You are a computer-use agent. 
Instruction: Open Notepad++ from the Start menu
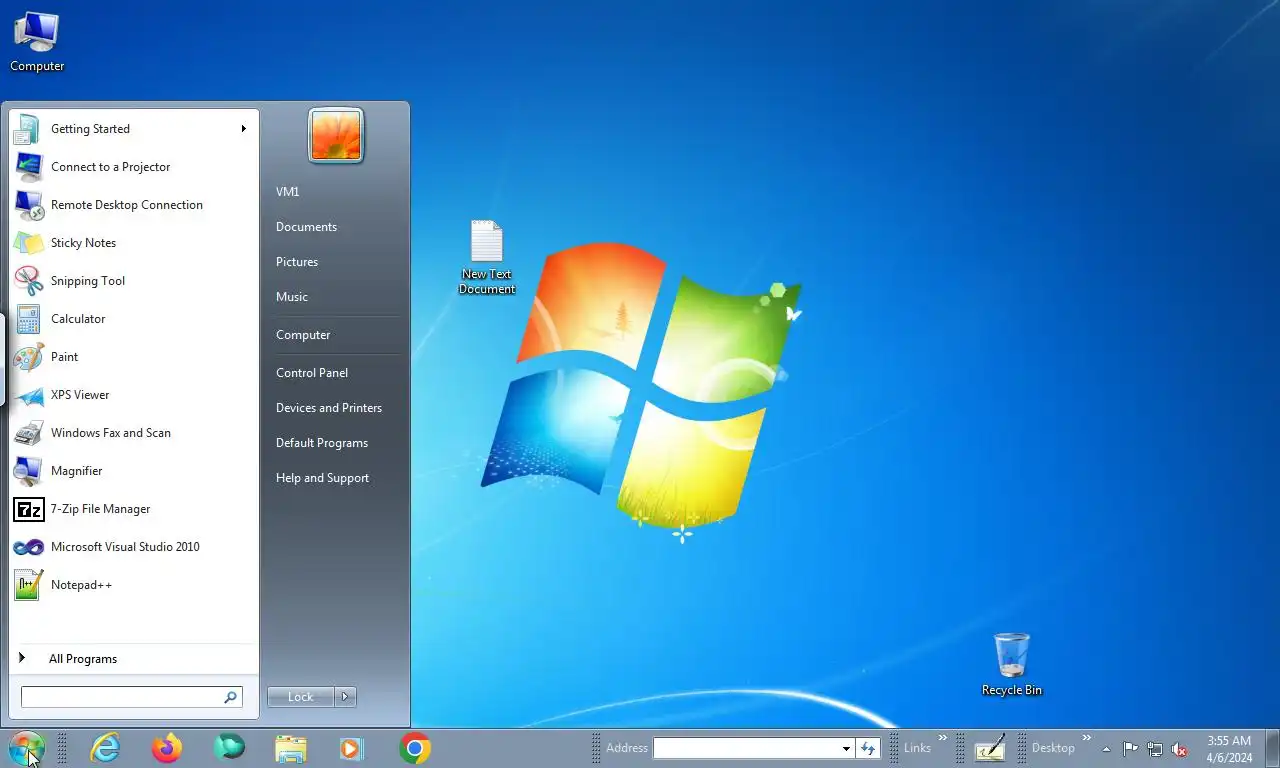[x=134, y=585]
